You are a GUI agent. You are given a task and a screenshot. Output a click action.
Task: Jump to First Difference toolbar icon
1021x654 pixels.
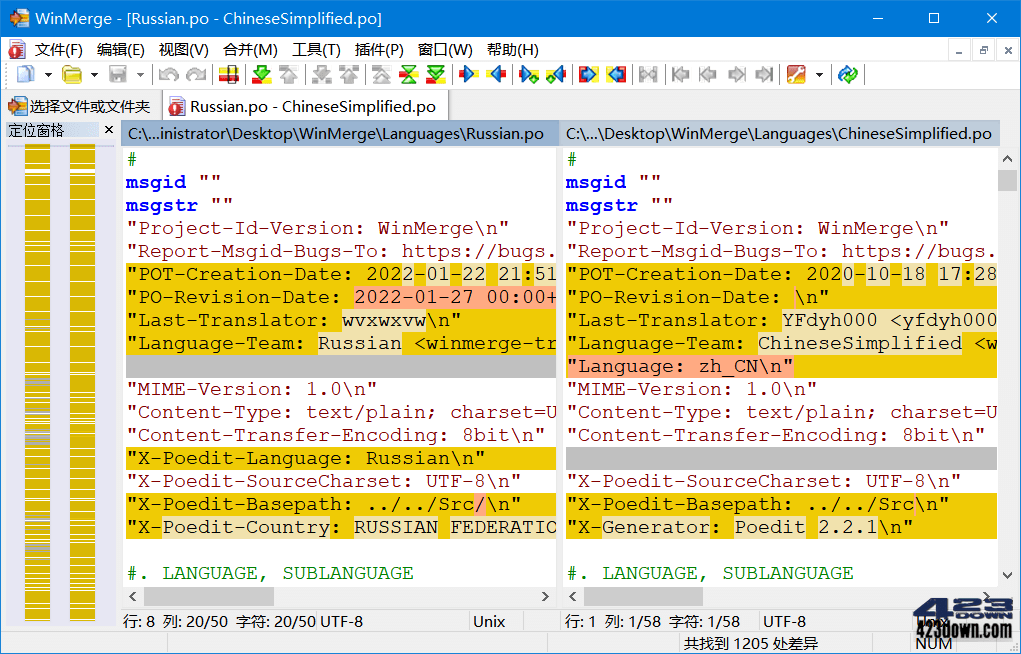coord(382,74)
